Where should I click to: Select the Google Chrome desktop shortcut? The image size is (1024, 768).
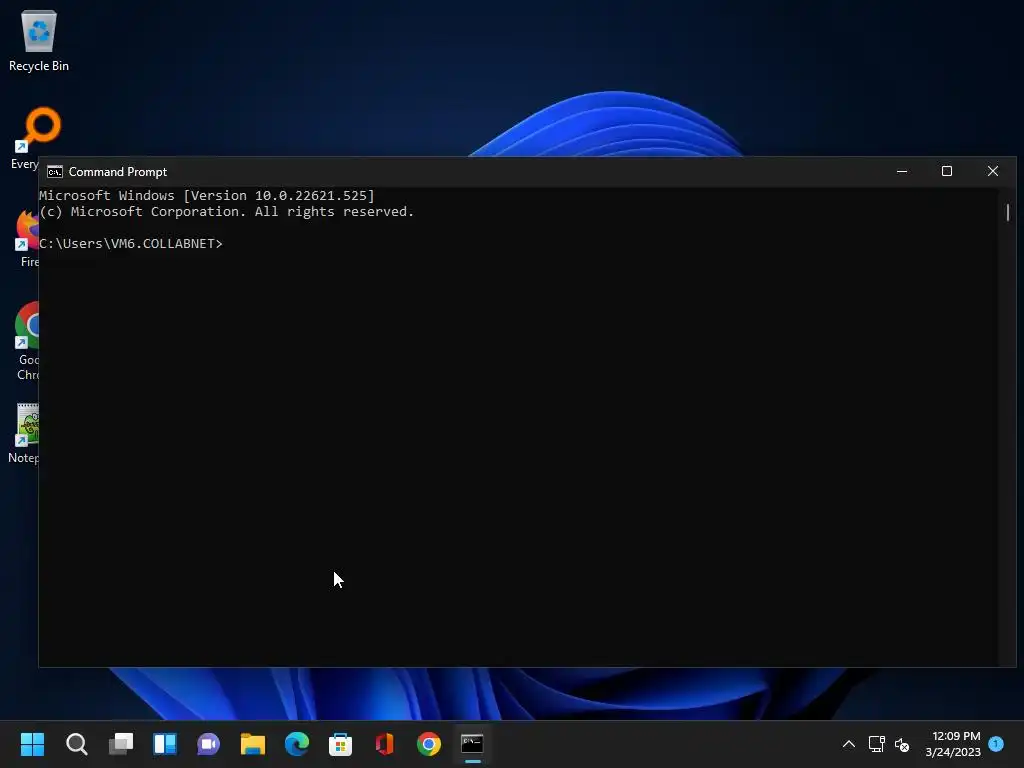[x=26, y=340]
